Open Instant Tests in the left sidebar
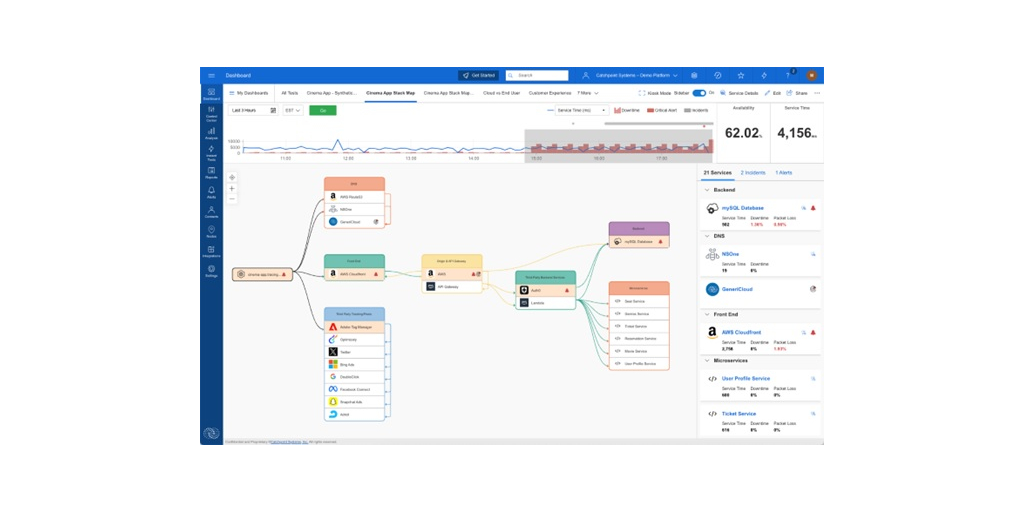1024x512 pixels. [x=211, y=153]
